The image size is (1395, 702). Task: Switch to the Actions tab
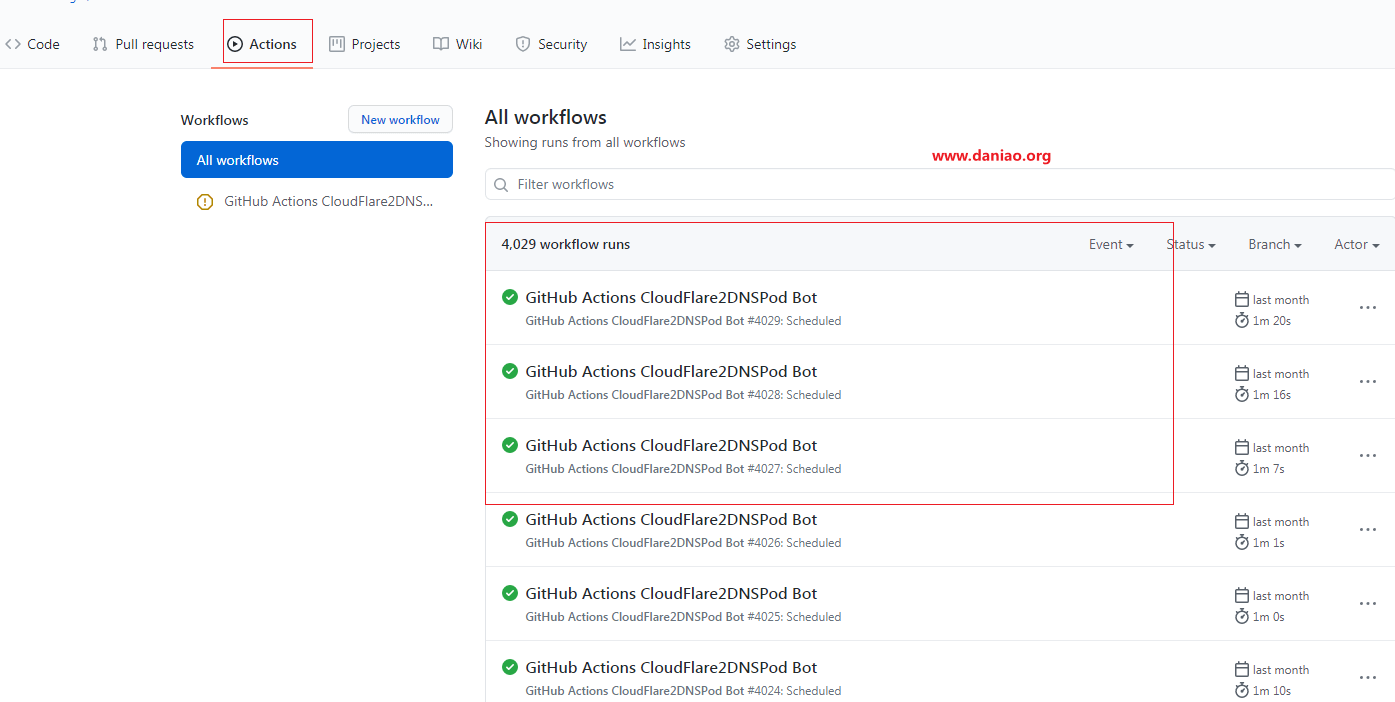pyautogui.click(x=262, y=44)
